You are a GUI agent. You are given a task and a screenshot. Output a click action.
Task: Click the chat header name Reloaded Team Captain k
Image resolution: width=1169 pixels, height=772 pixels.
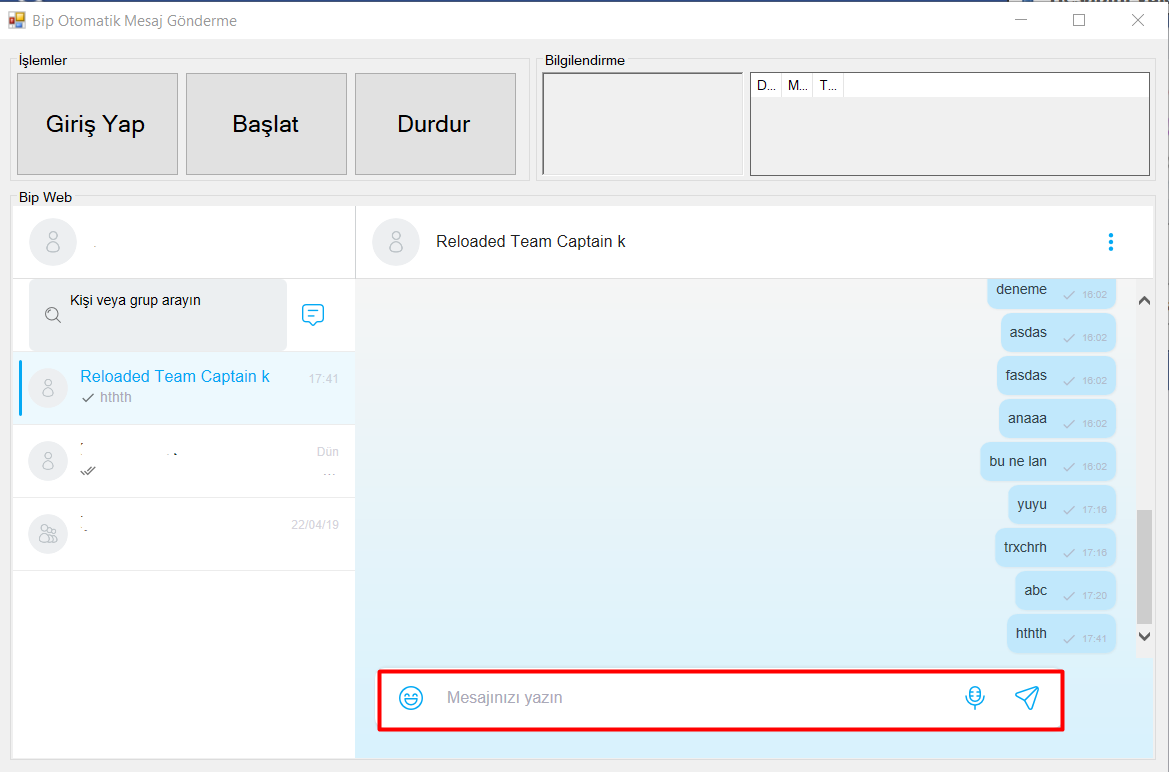click(530, 242)
